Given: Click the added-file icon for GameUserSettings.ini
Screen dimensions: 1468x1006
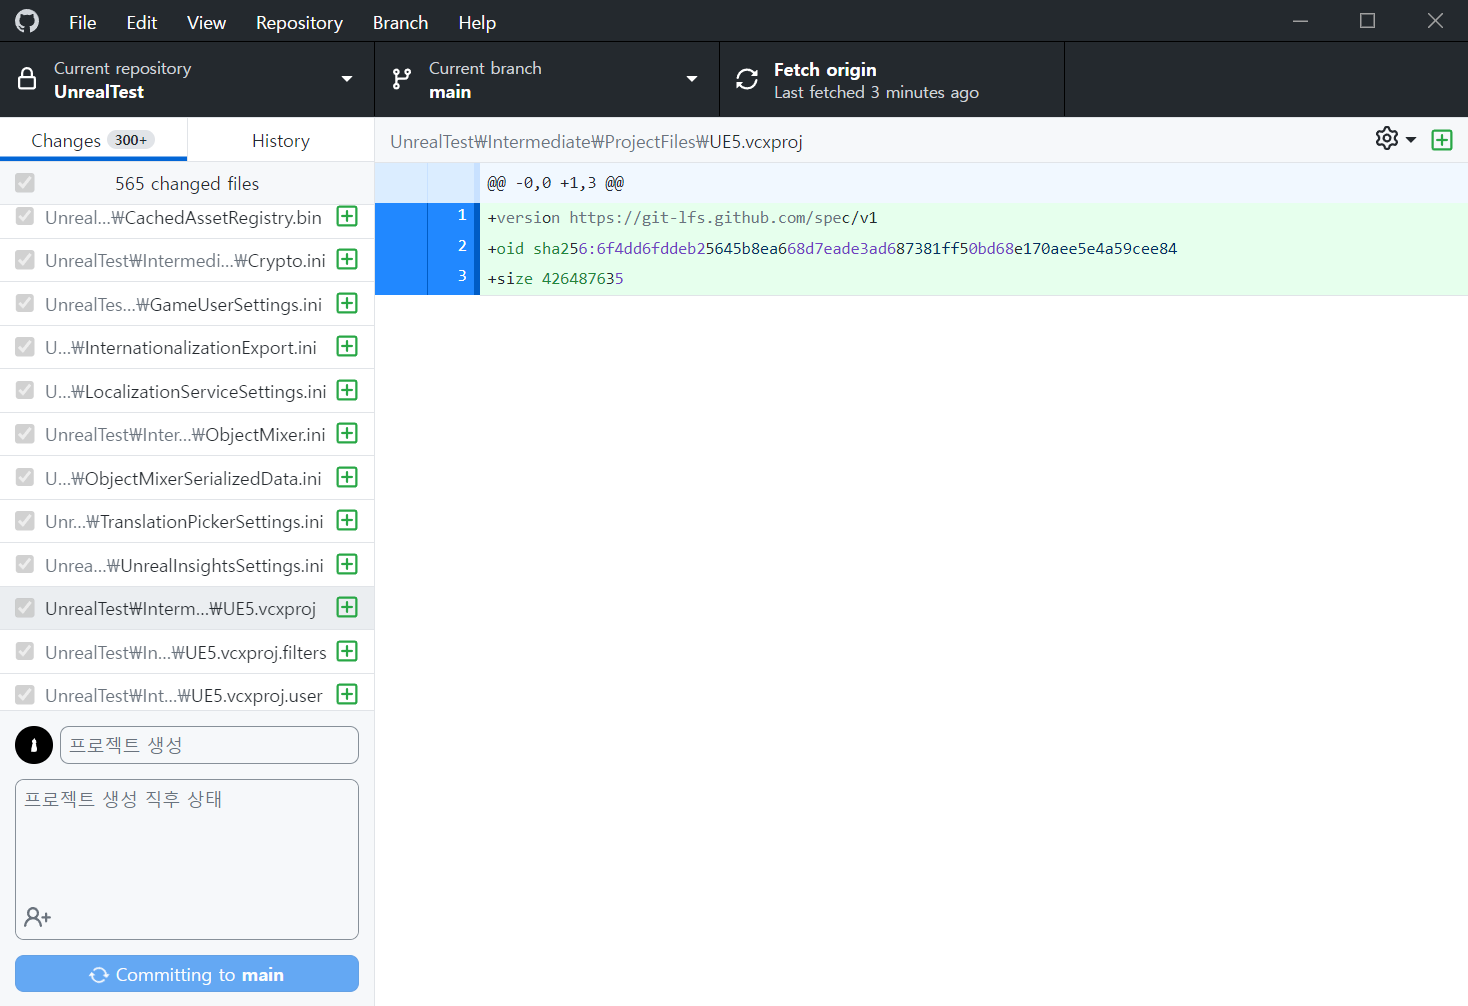Looking at the screenshot, I should click(x=347, y=303).
